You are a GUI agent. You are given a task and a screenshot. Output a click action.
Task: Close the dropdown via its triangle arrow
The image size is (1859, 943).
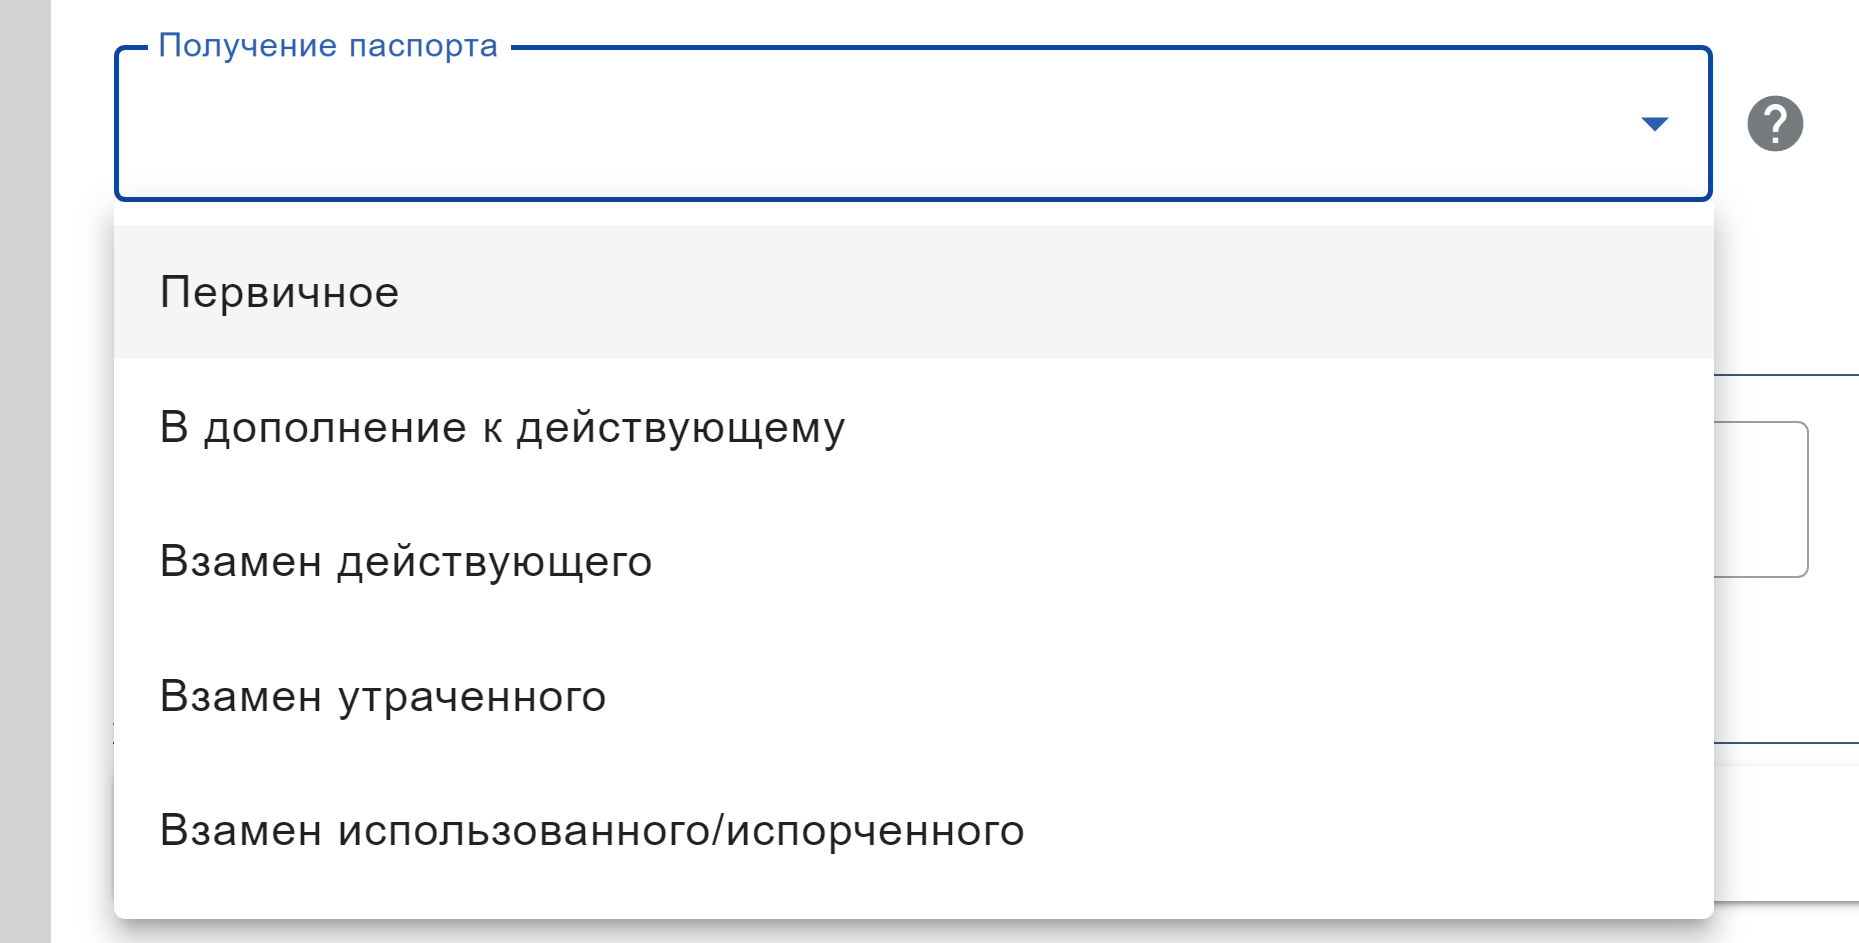point(1655,124)
